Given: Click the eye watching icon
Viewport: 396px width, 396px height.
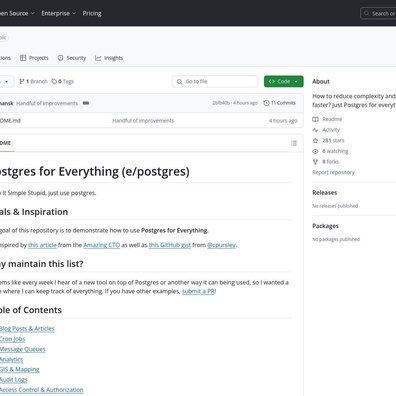Looking at the screenshot, I should 315,151.
